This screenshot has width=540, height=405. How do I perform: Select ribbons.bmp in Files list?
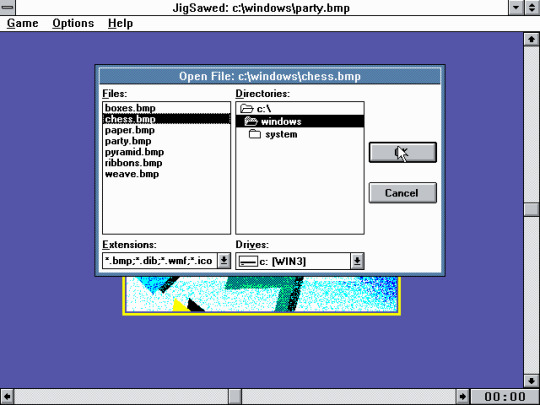(x=166, y=163)
